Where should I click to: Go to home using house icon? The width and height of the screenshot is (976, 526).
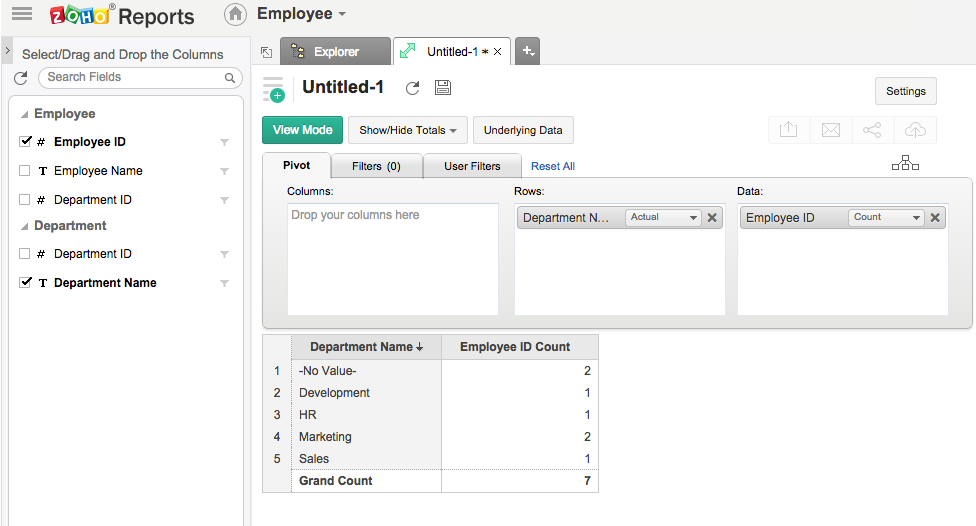click(x=235, y=14)
